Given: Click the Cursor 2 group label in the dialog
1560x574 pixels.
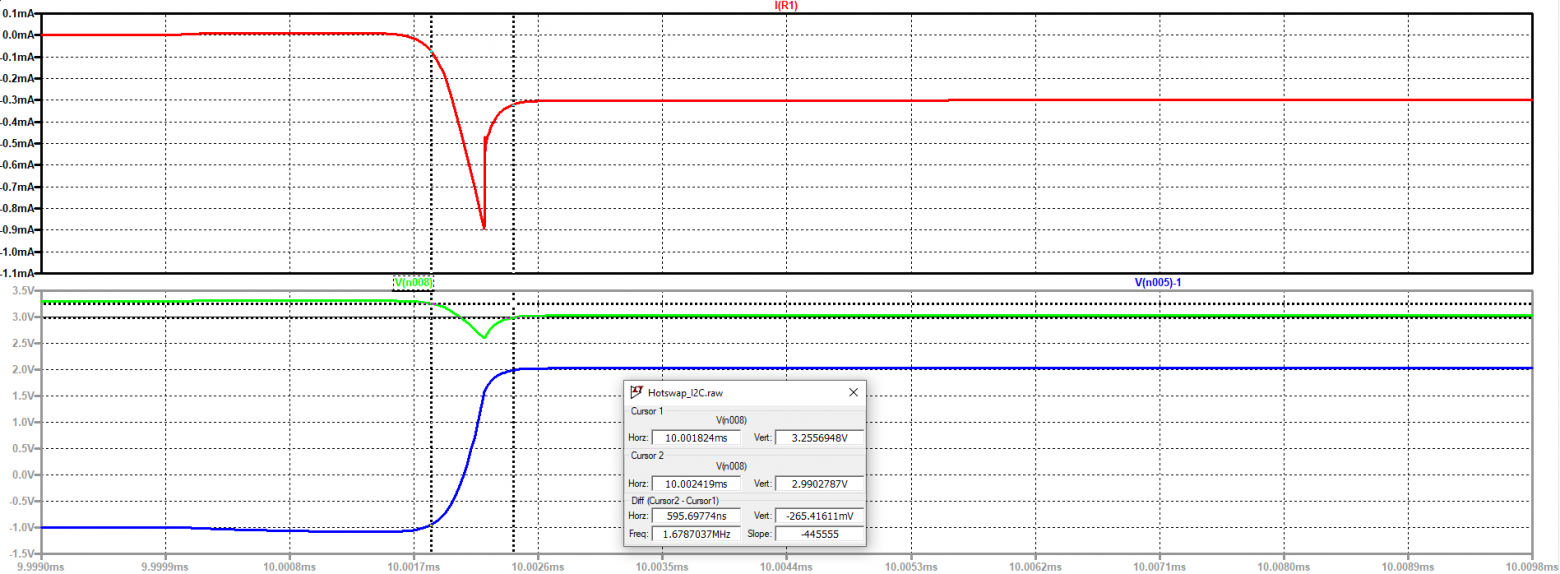Looking at the screenshot, I should pyautogui.click(x=647, y=455).
